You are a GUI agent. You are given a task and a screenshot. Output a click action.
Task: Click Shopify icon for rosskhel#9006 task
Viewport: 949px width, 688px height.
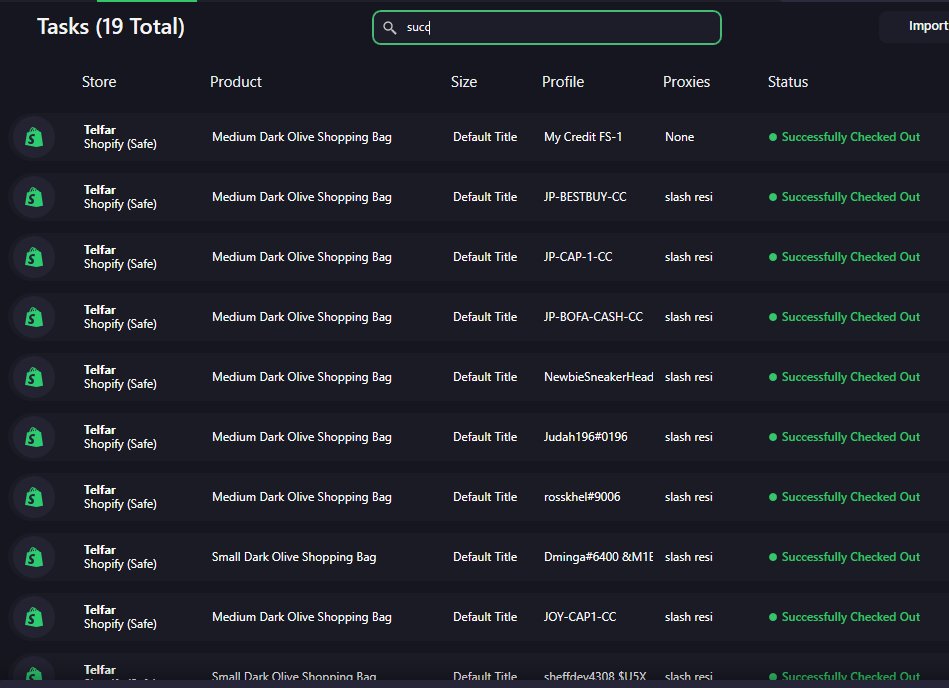point(34,497)
